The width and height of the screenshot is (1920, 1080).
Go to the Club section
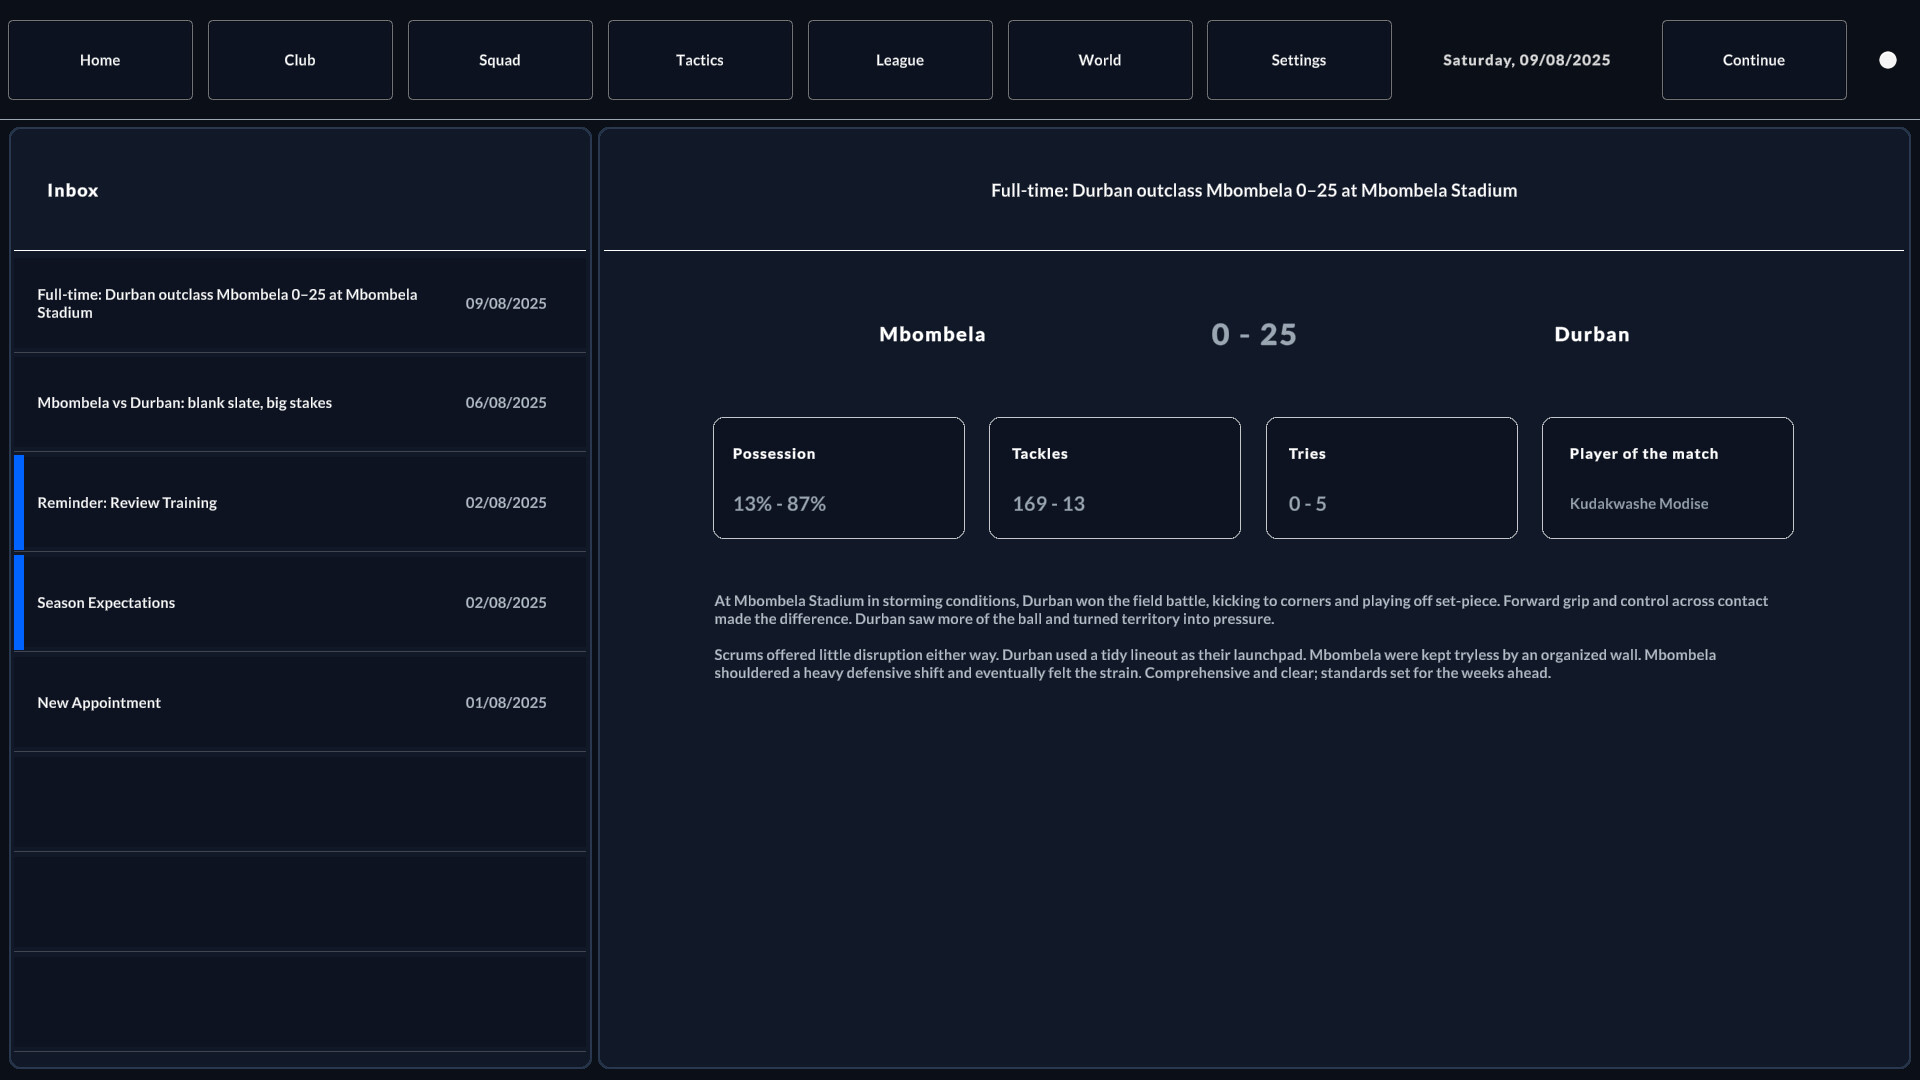(300, 60)
